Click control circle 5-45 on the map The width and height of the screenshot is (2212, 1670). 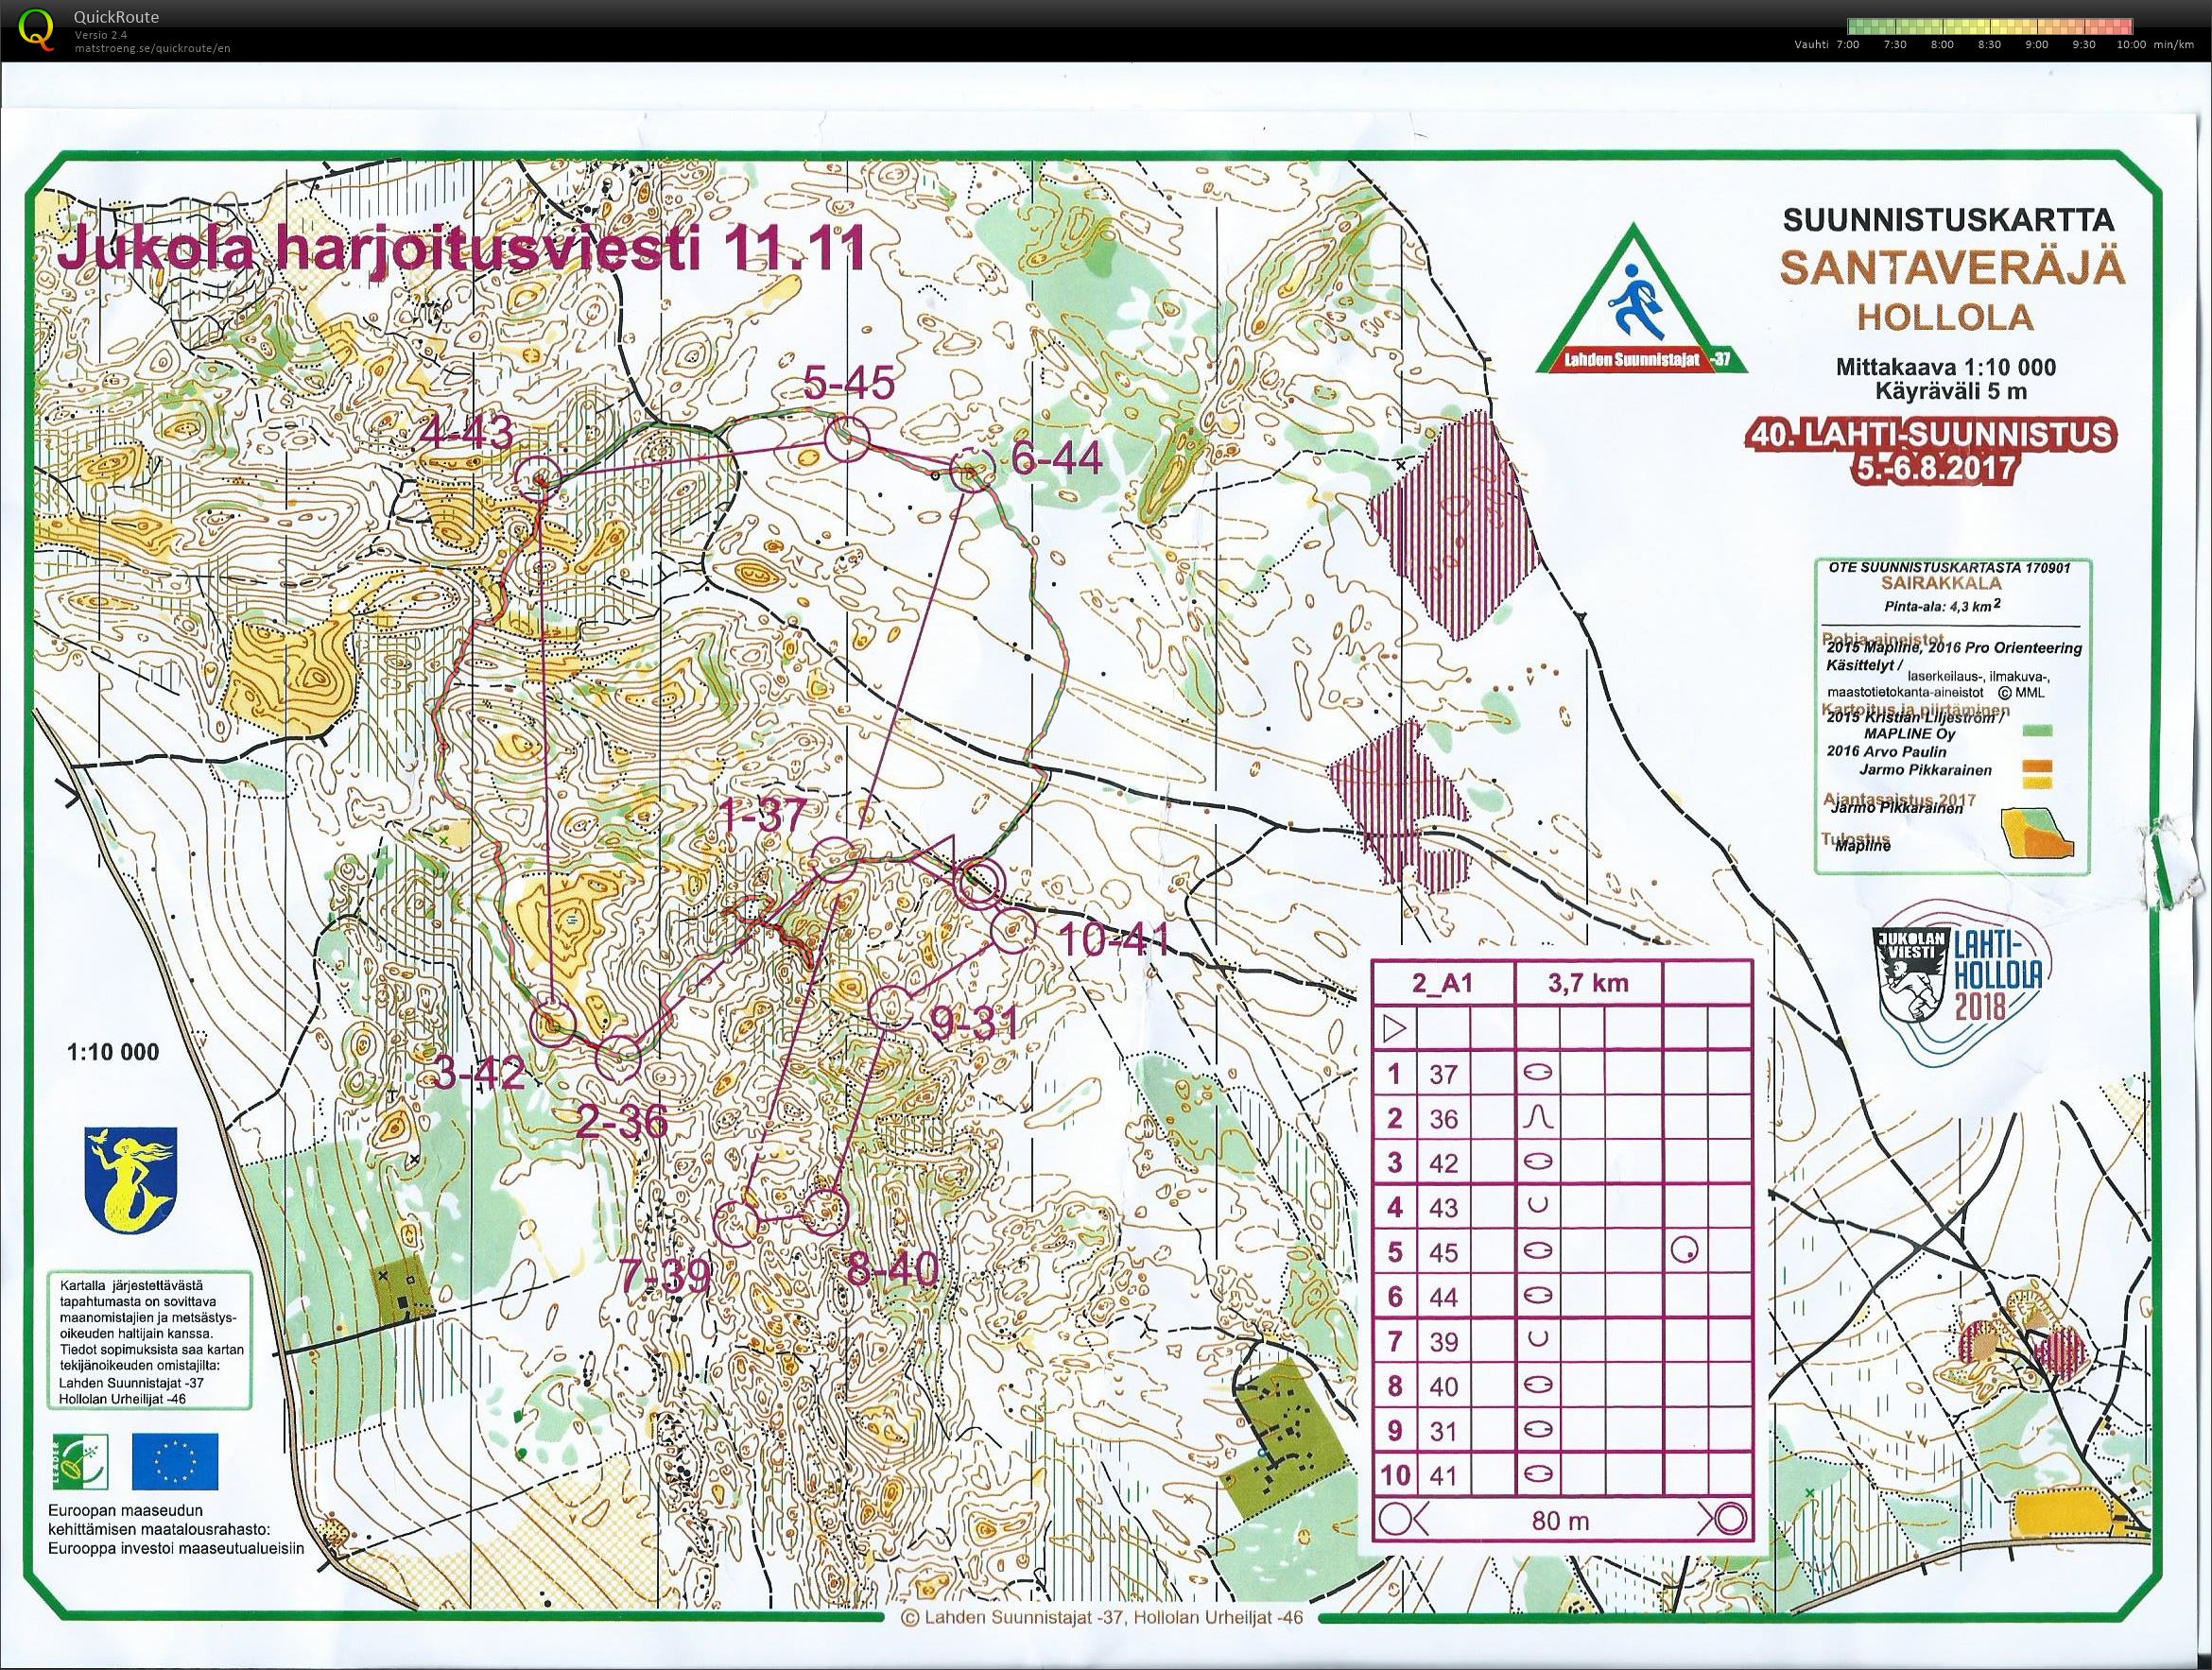point(846,439)
